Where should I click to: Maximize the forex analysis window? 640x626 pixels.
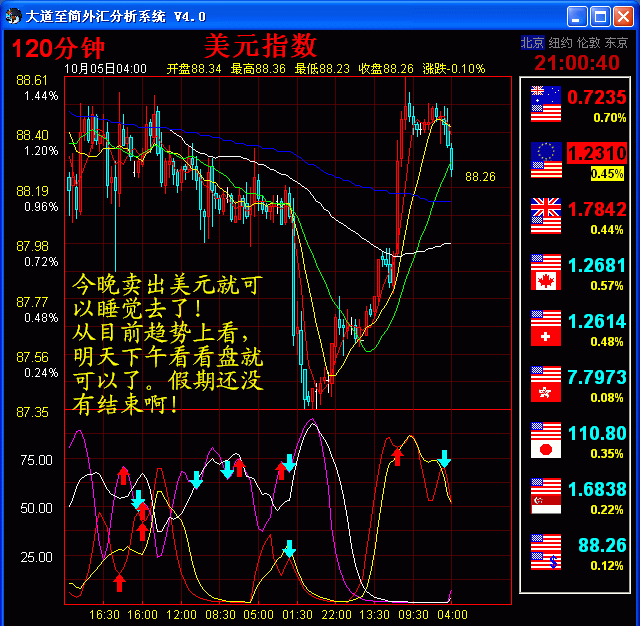pyautogui.click(x=600, y=17)
